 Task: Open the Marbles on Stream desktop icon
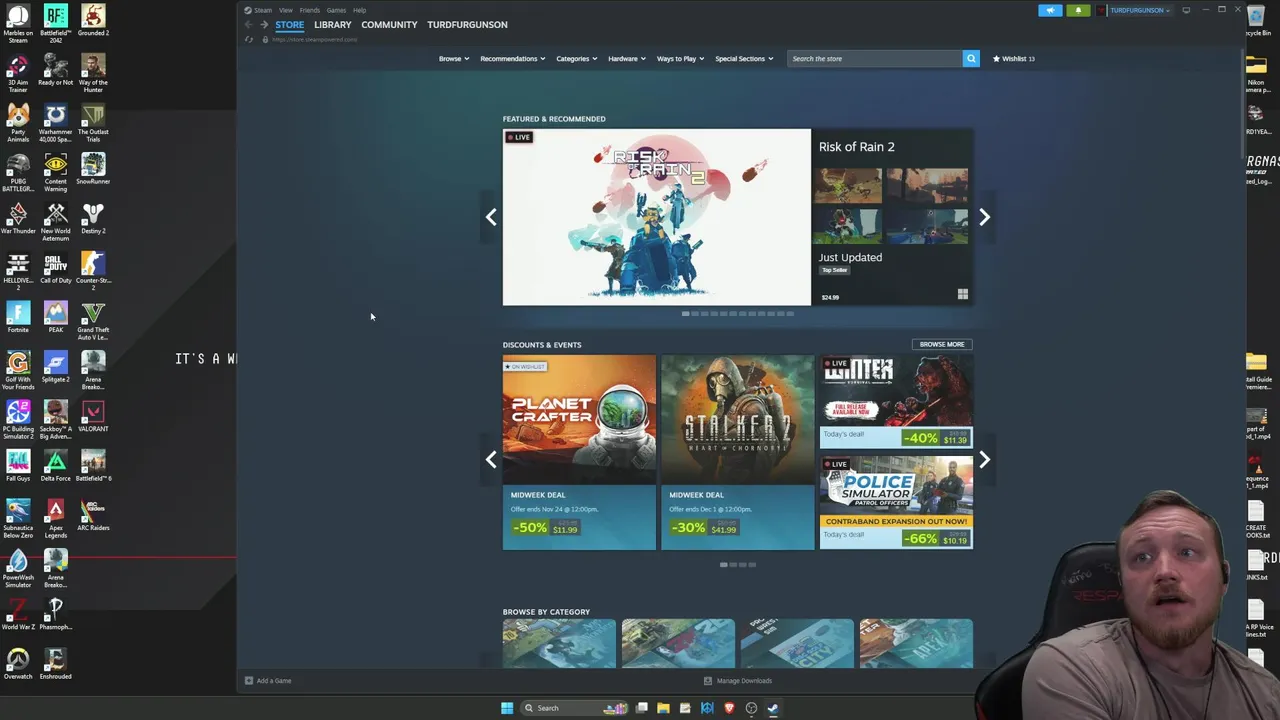pos(18,24)
